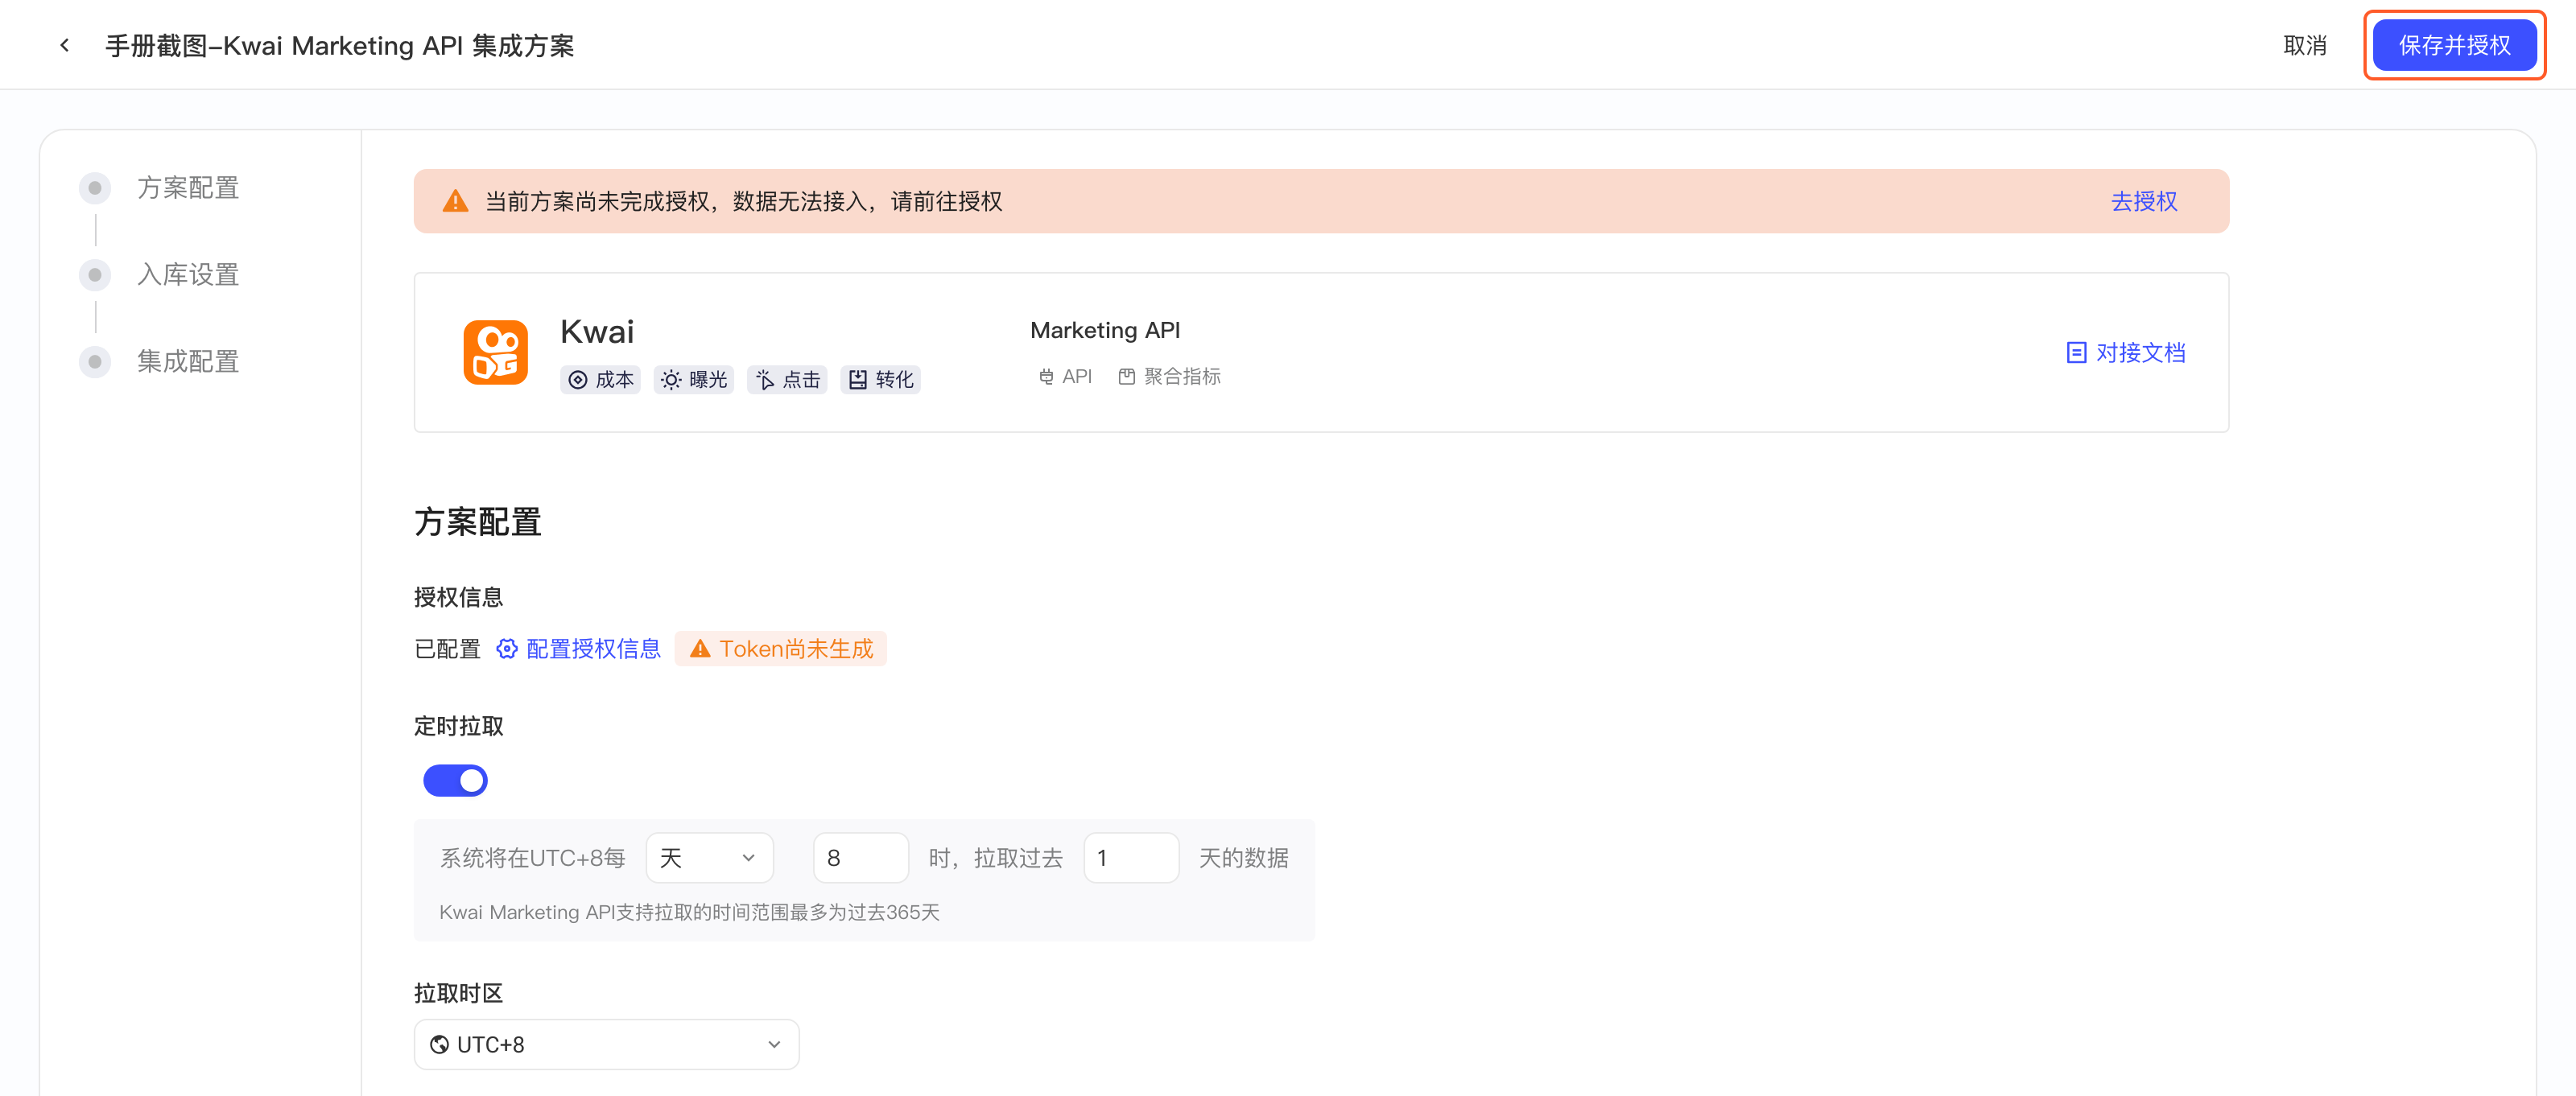Click the 保存并授权 button

[2454, 45]
